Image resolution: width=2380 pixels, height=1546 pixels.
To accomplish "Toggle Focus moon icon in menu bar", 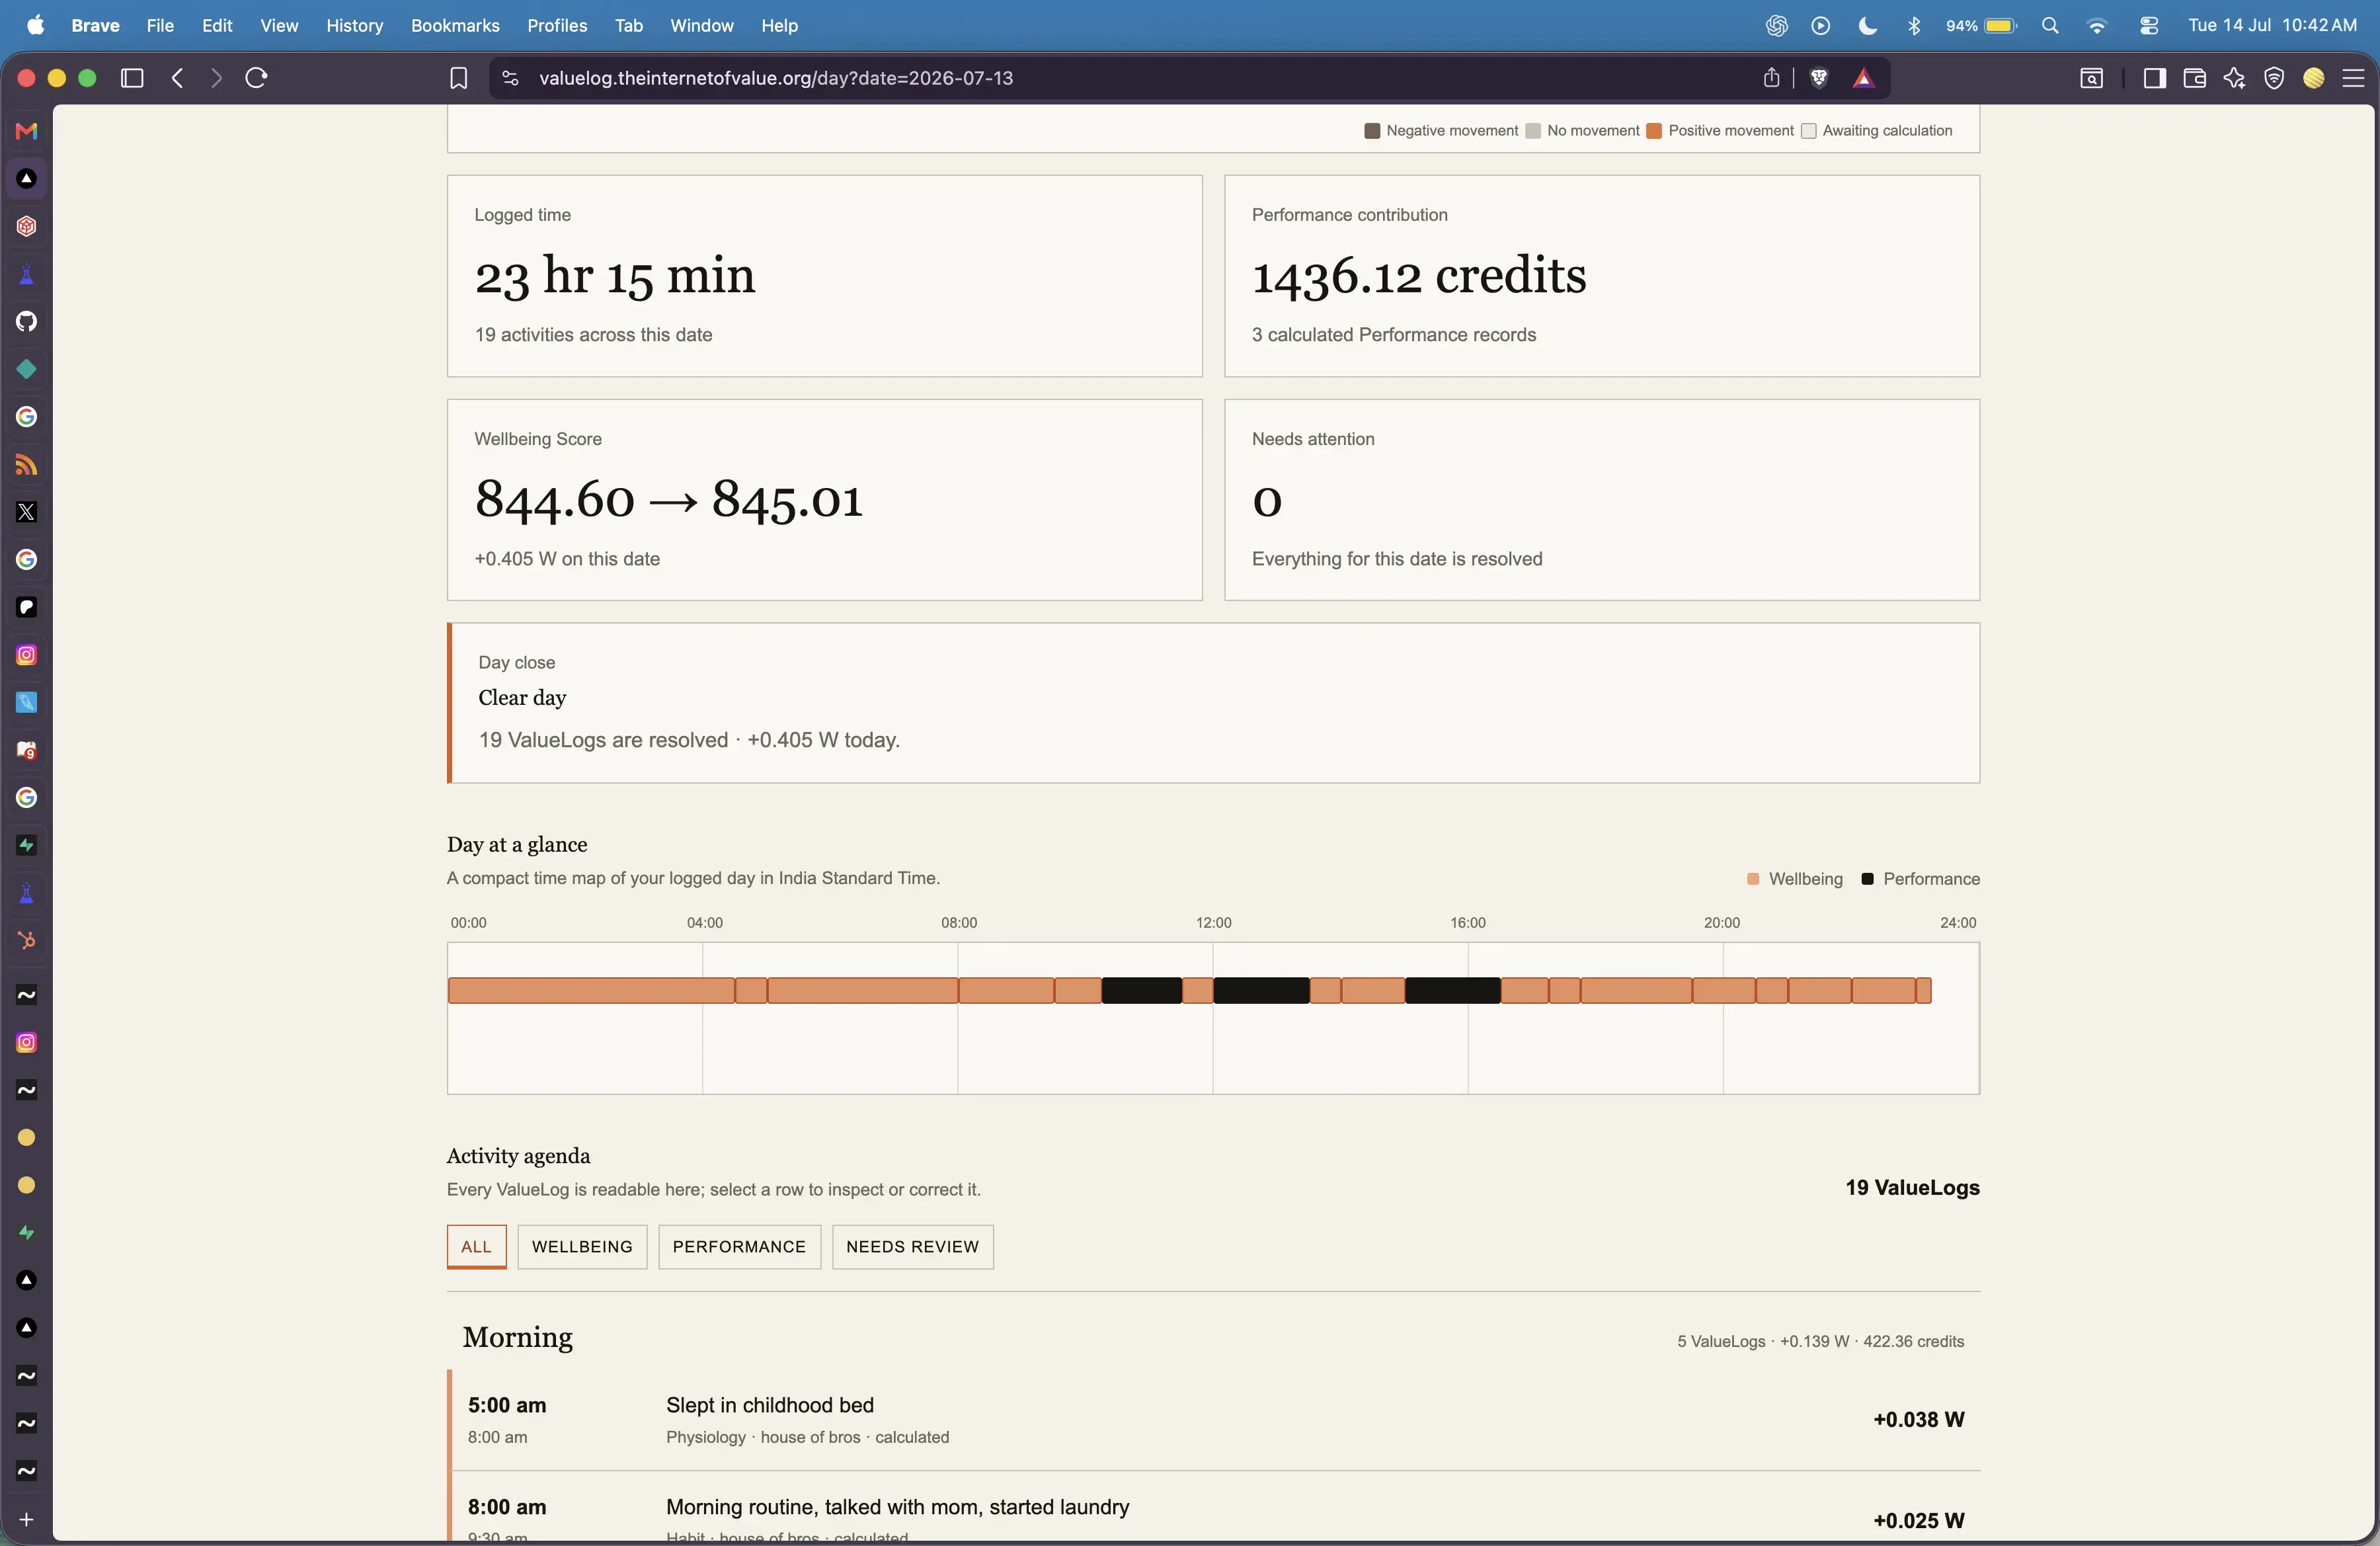I will pyautogui.click(x=1867, y=26).
